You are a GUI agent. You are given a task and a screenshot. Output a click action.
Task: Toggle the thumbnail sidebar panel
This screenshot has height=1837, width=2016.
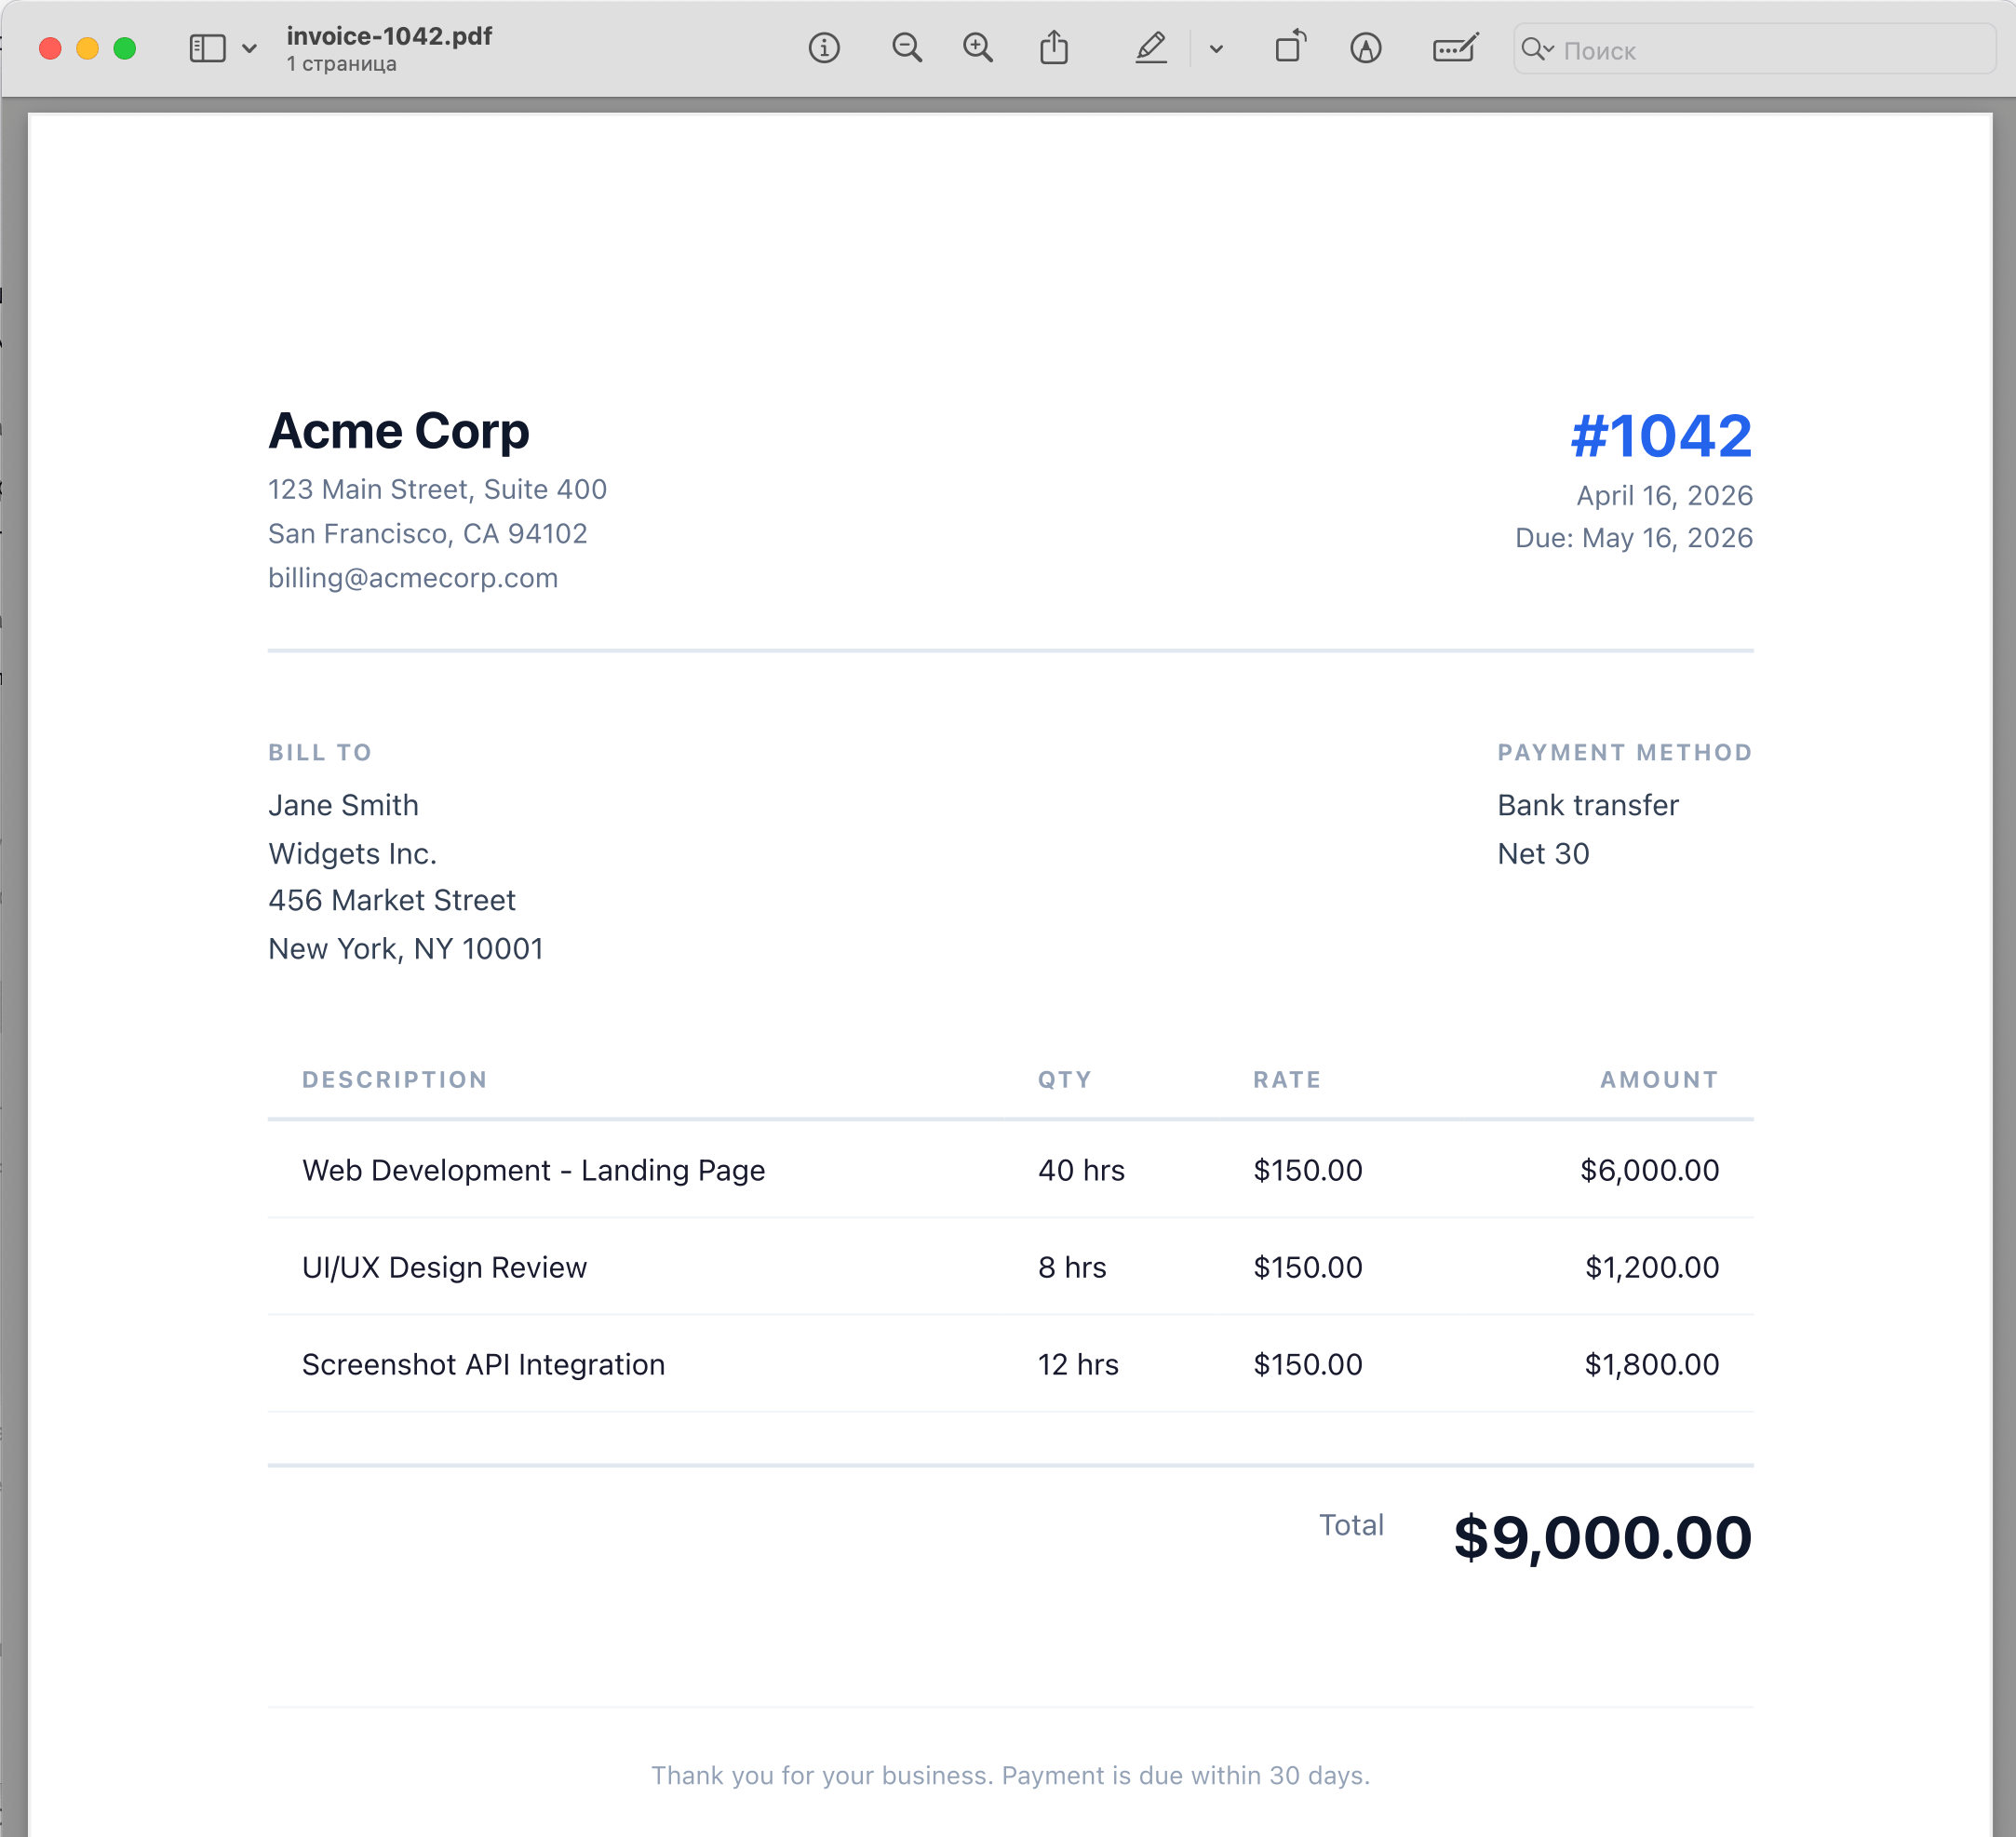(207, 47)
